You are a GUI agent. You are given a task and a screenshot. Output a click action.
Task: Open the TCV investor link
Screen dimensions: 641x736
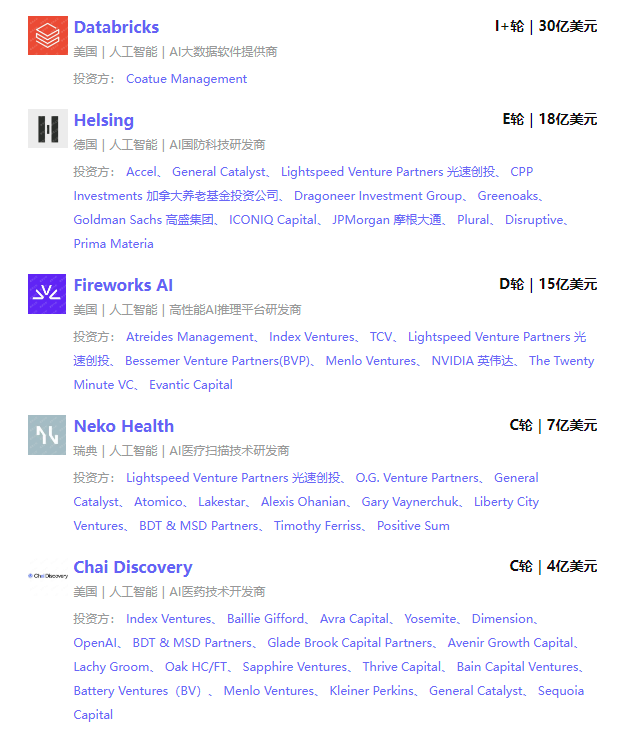tap(381, 337)
